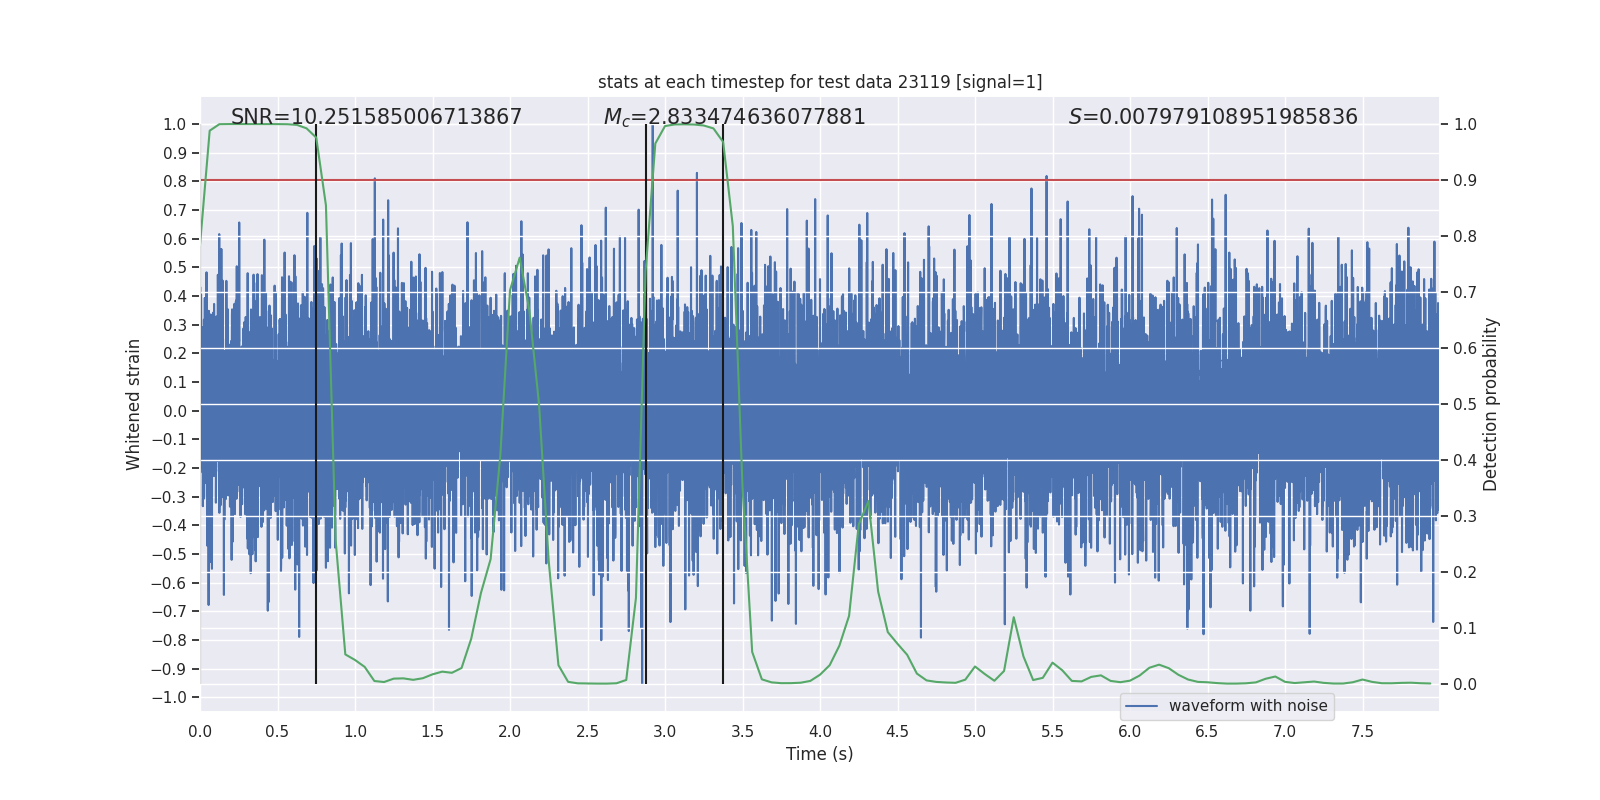
Task: Click the 'Detection probability' right axis label
Action: click(x=1490, y=404)
